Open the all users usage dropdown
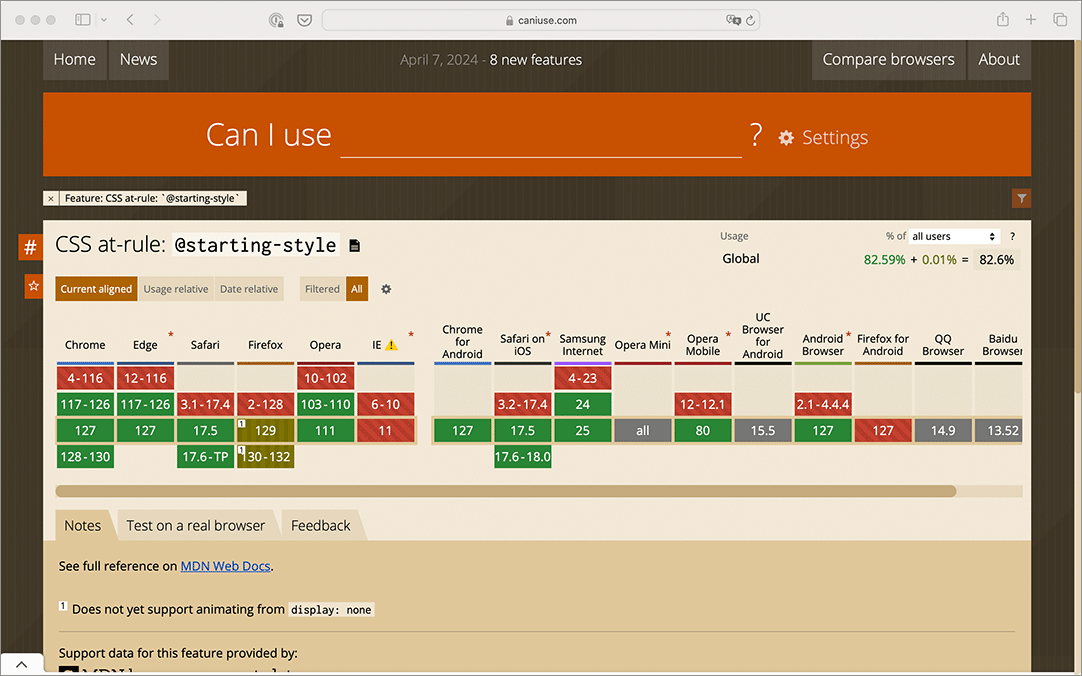The image size is (1082, 676). pyautogui.click(x=954, y=236)
